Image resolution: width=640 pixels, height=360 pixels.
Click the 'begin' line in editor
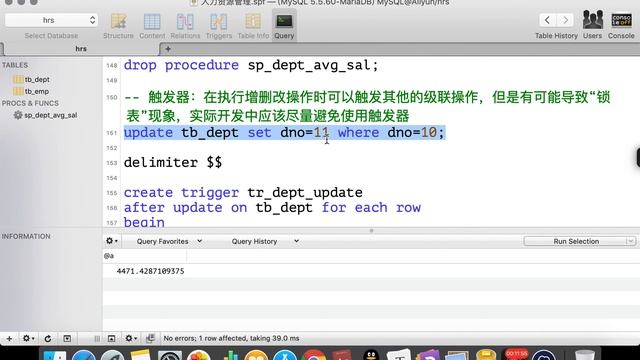coord(144,222)
